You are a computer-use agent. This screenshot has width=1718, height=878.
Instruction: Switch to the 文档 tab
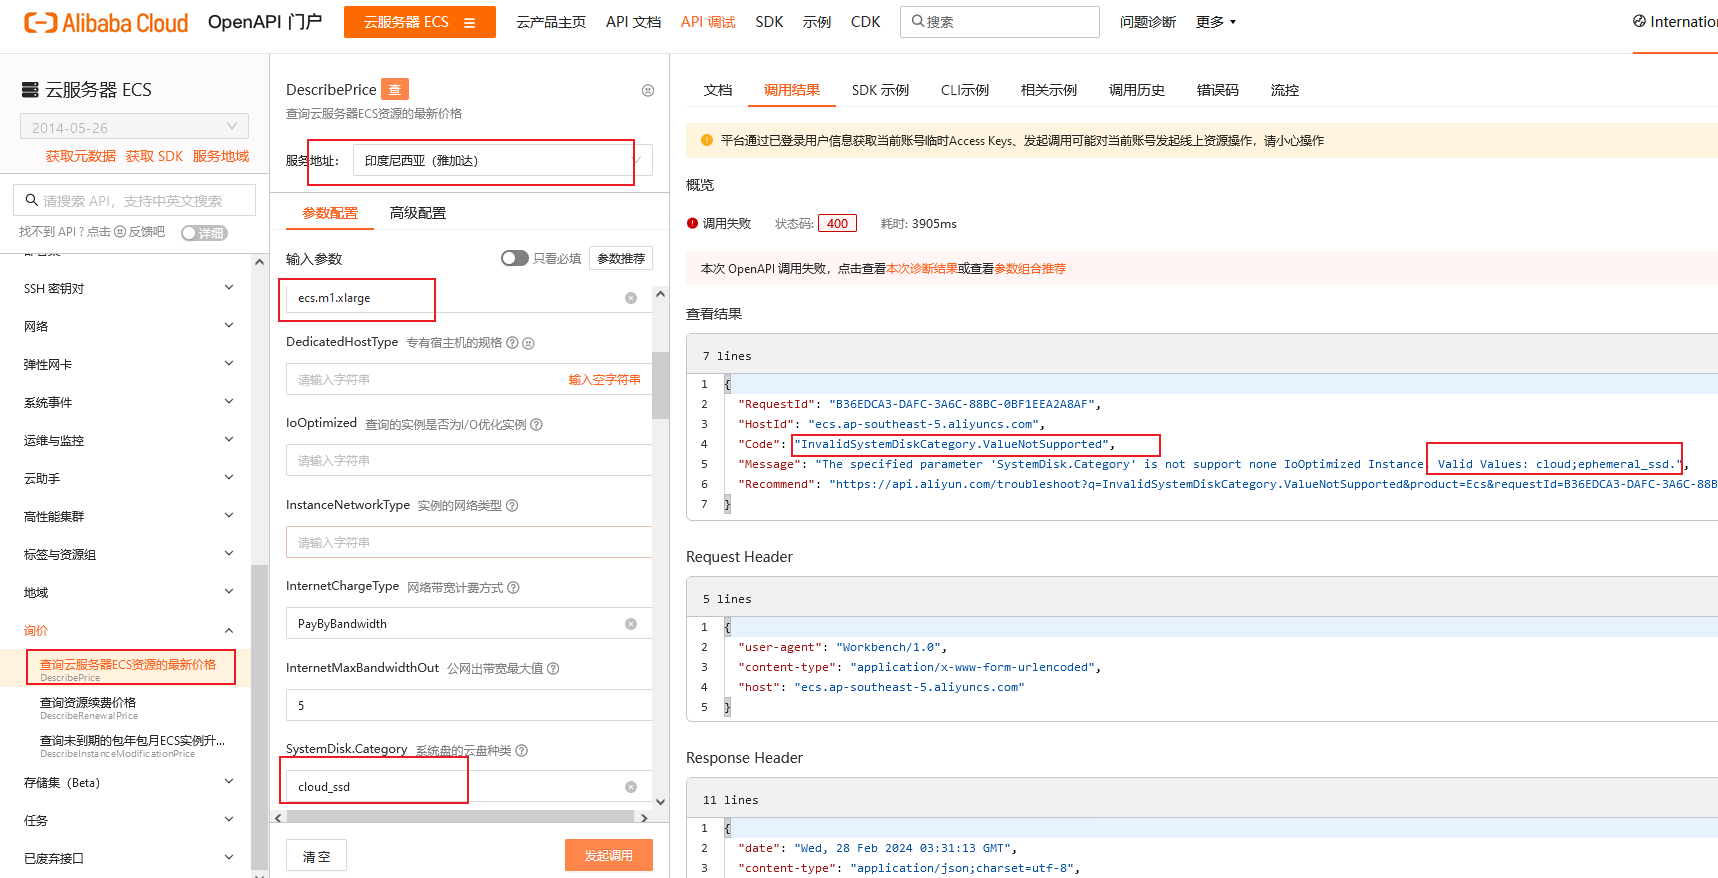click(718, 90)
